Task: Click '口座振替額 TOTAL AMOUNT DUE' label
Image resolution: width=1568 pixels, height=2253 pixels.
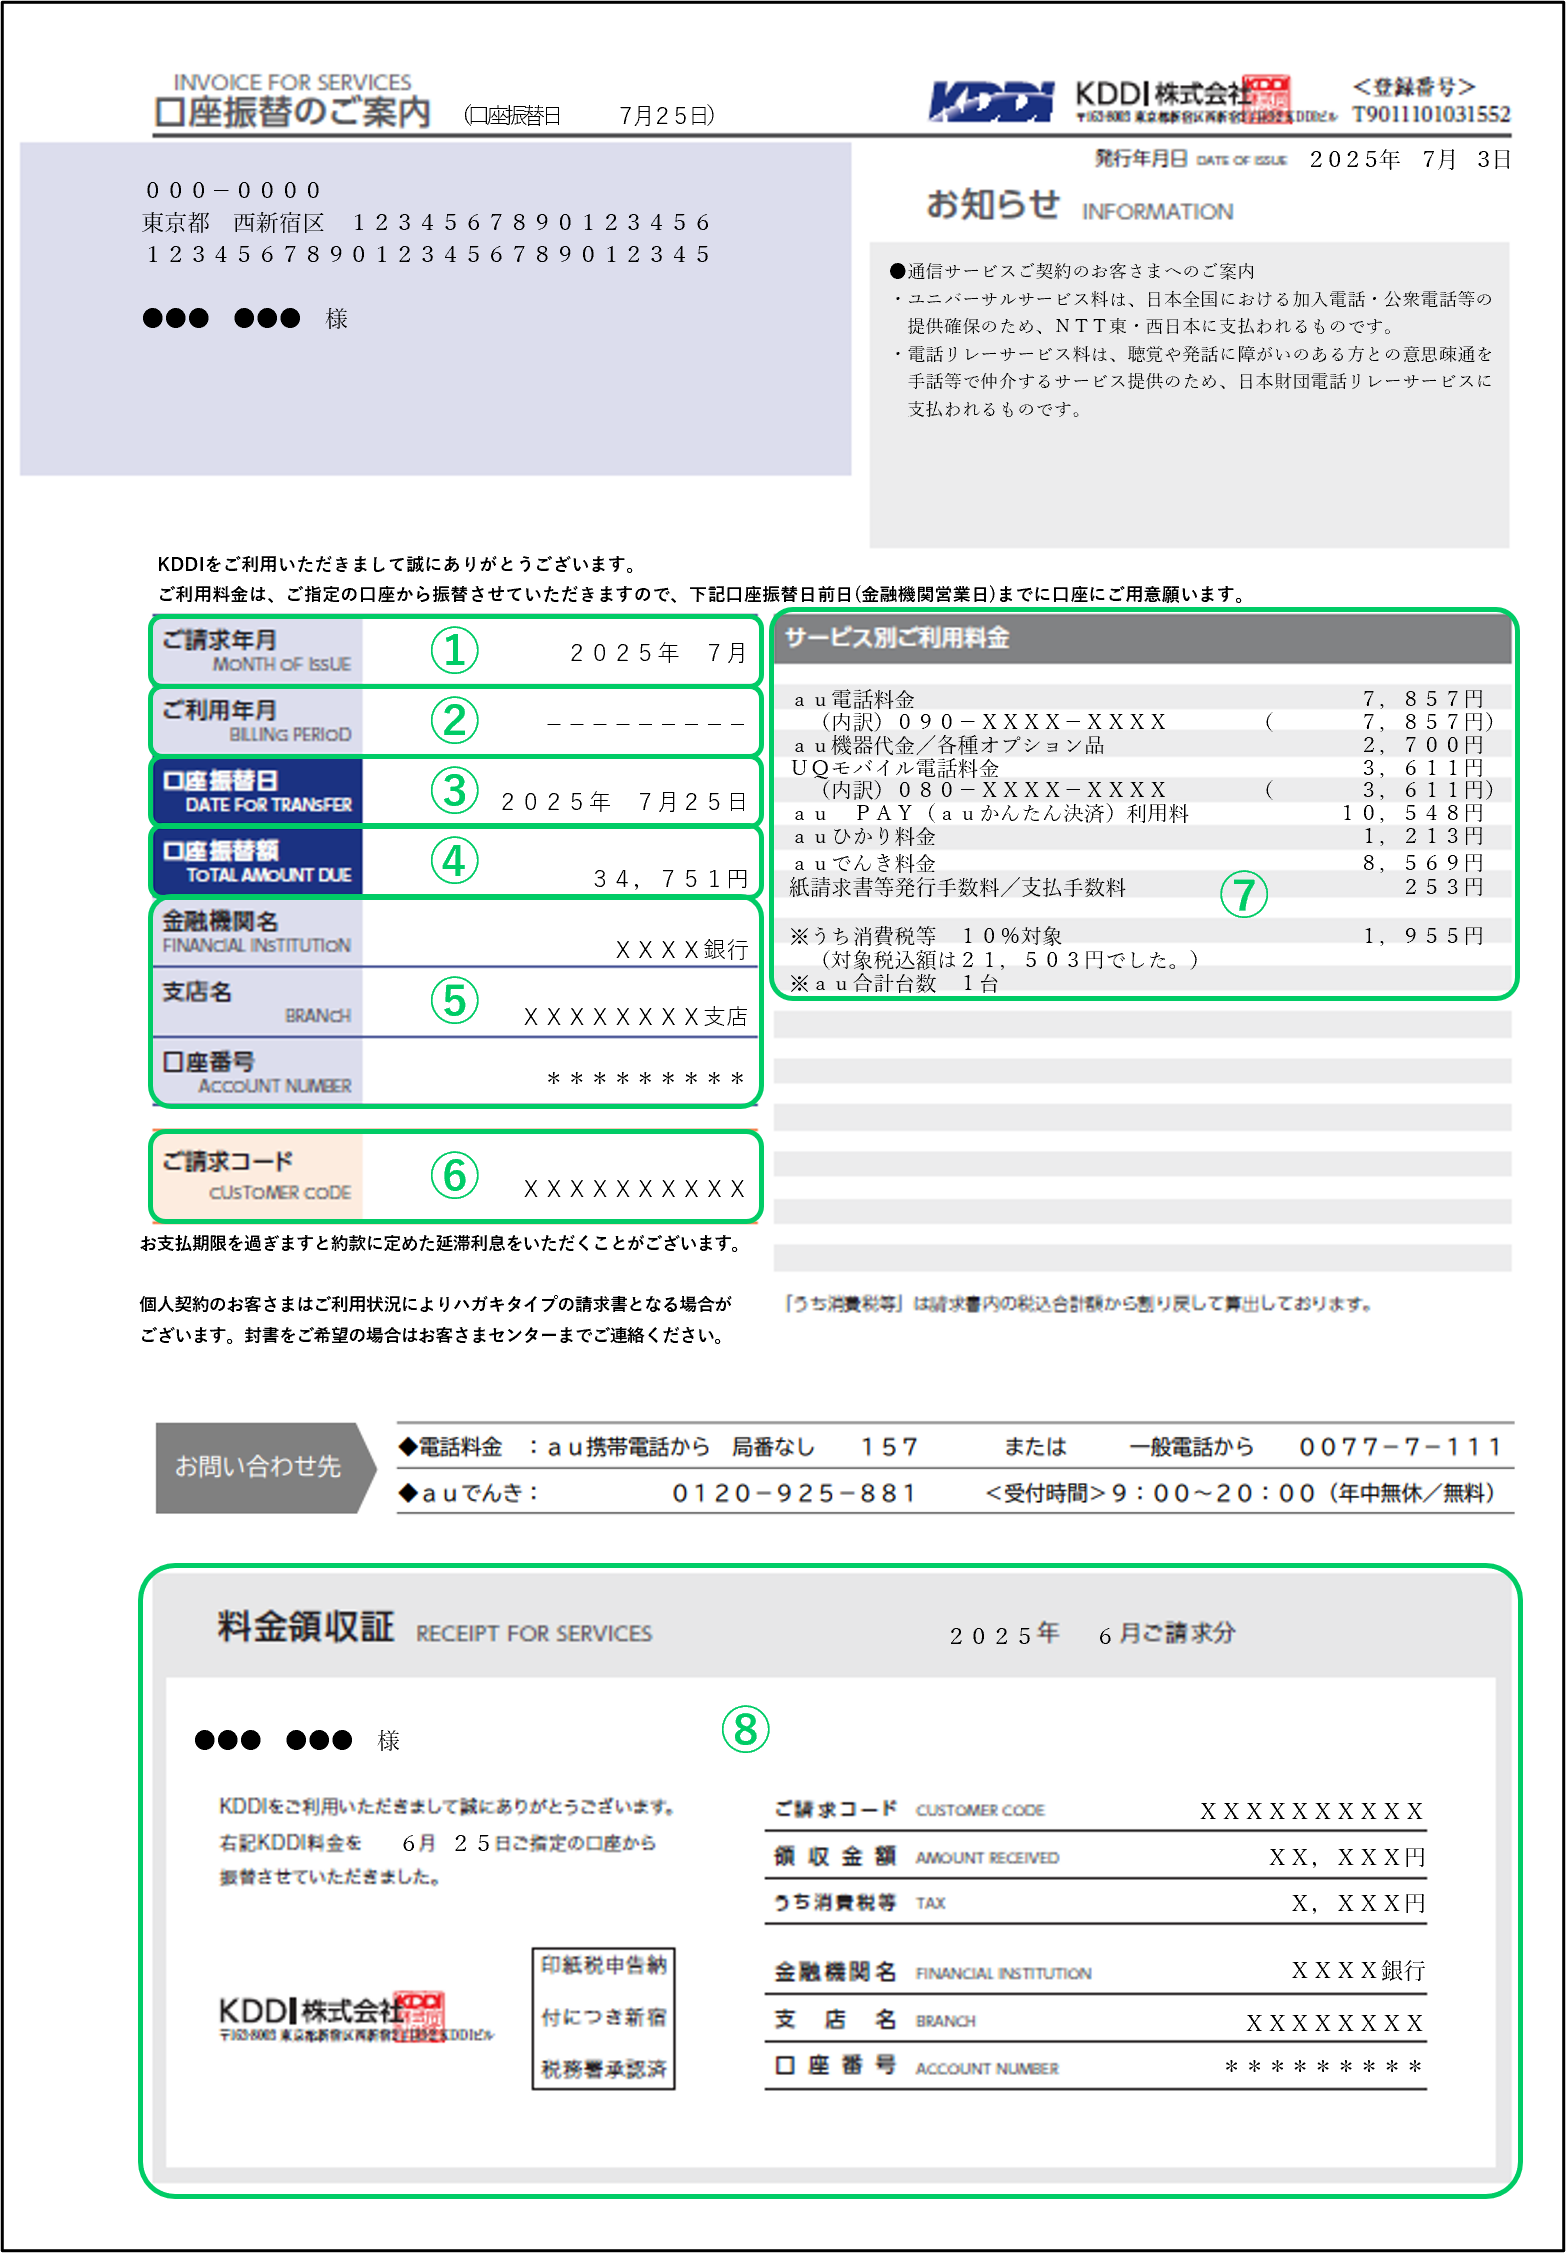Action: [x=257, y=861]
